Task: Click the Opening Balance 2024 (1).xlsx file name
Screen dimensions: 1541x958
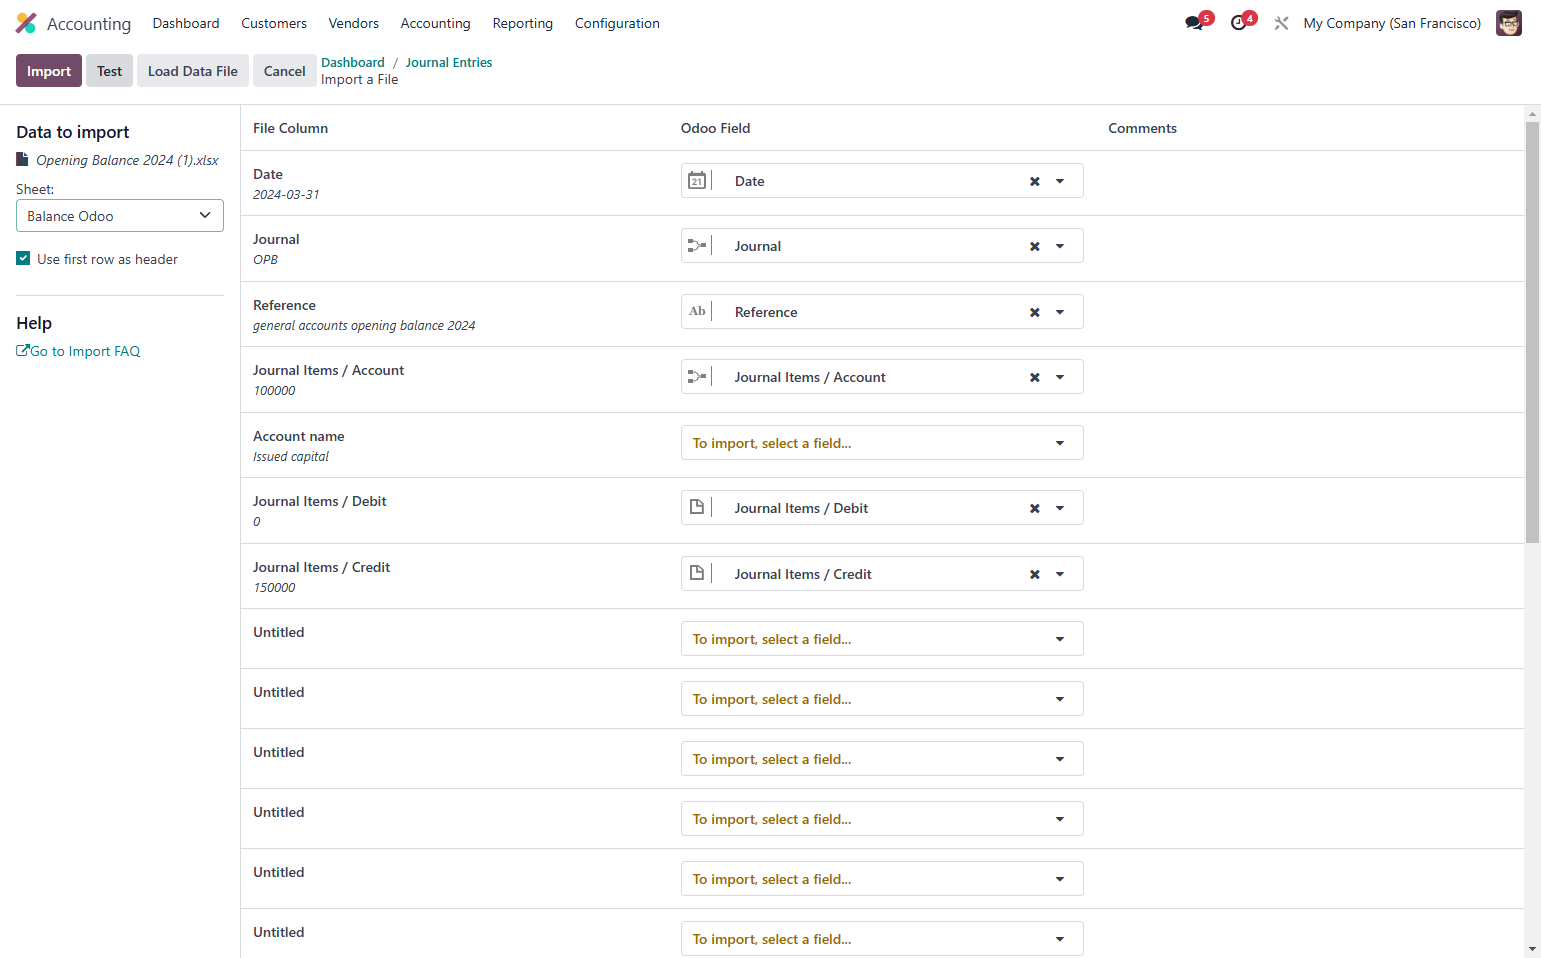Action: pos(127,160)
